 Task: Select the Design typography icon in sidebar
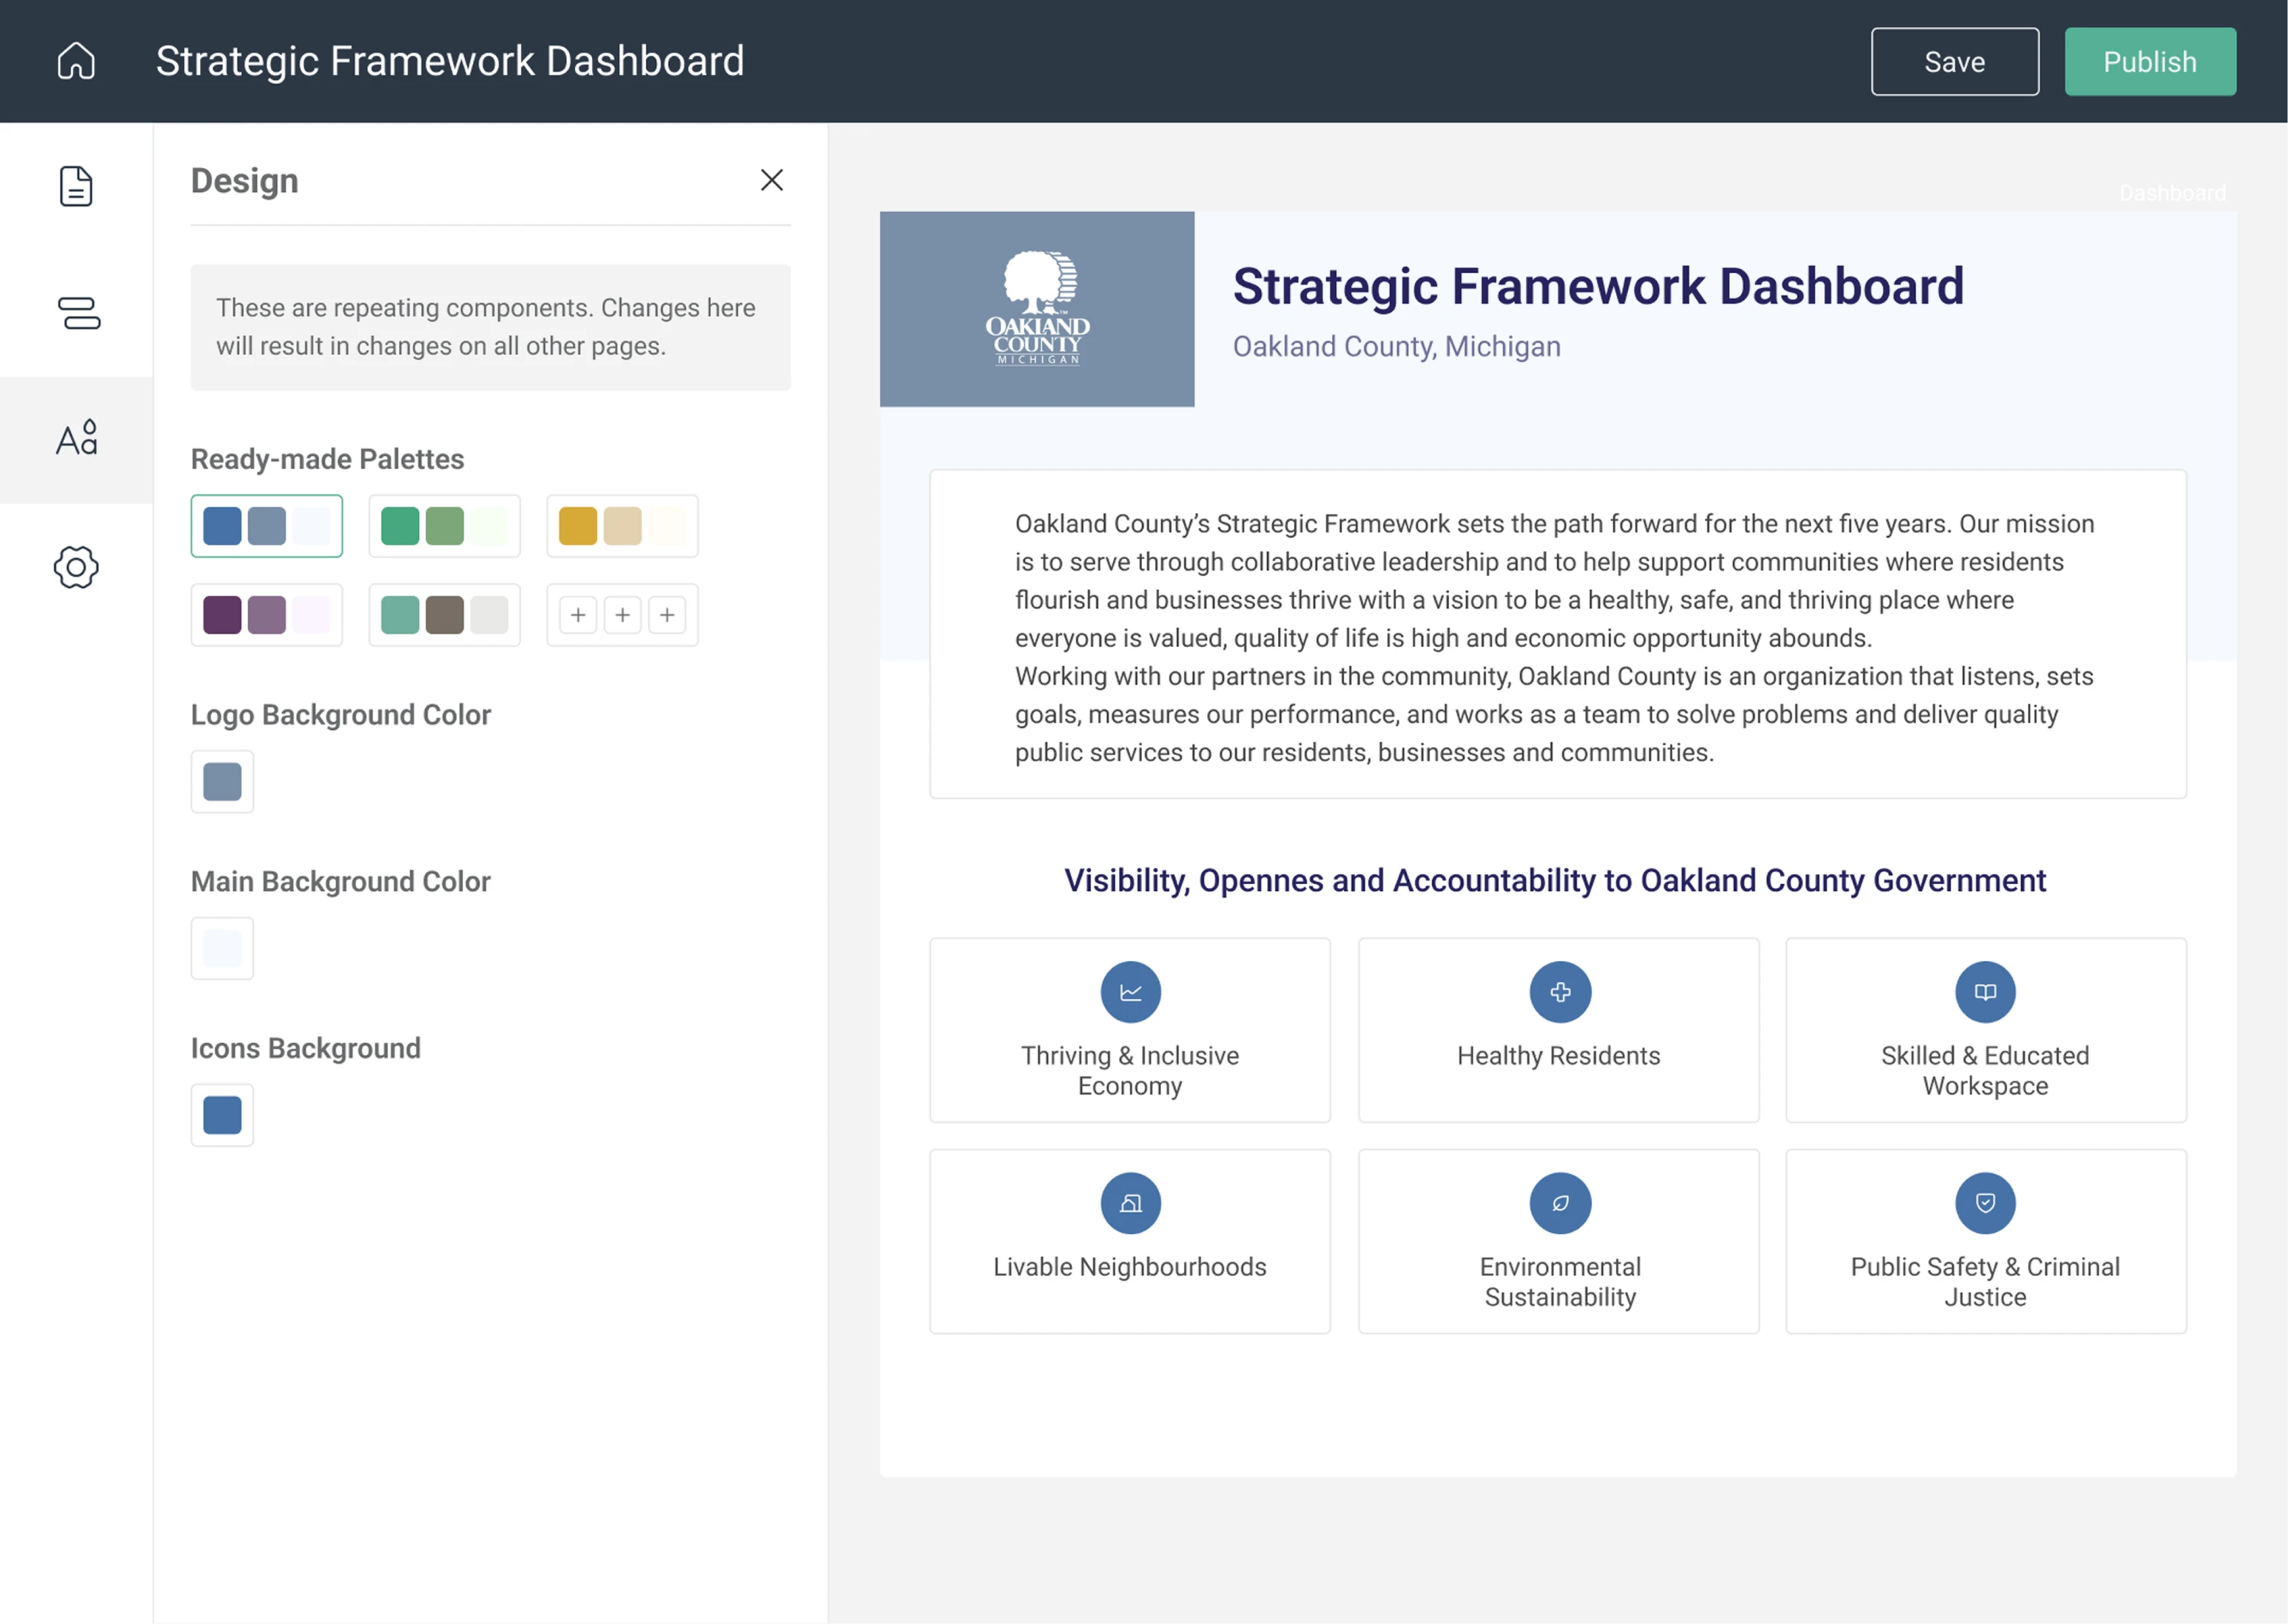click(x=76, y=438)
